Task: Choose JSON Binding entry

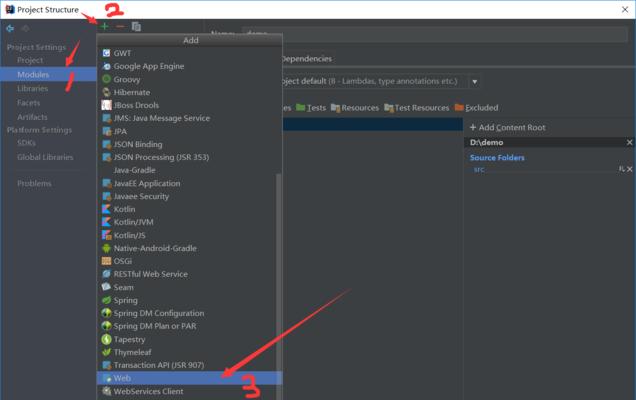Action: click(x=189, y=144)
